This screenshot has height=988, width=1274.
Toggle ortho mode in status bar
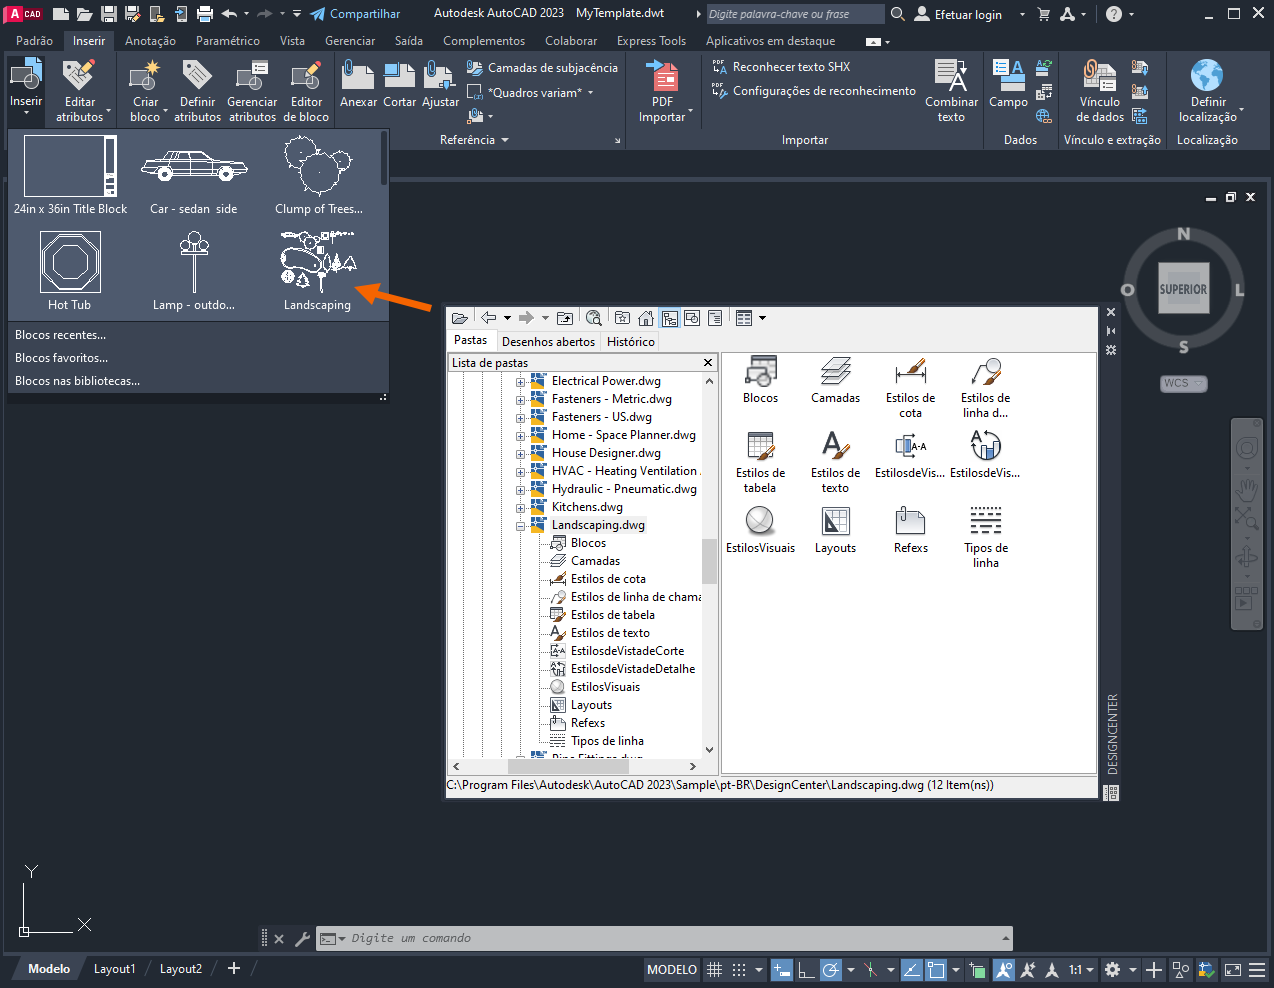805,970
